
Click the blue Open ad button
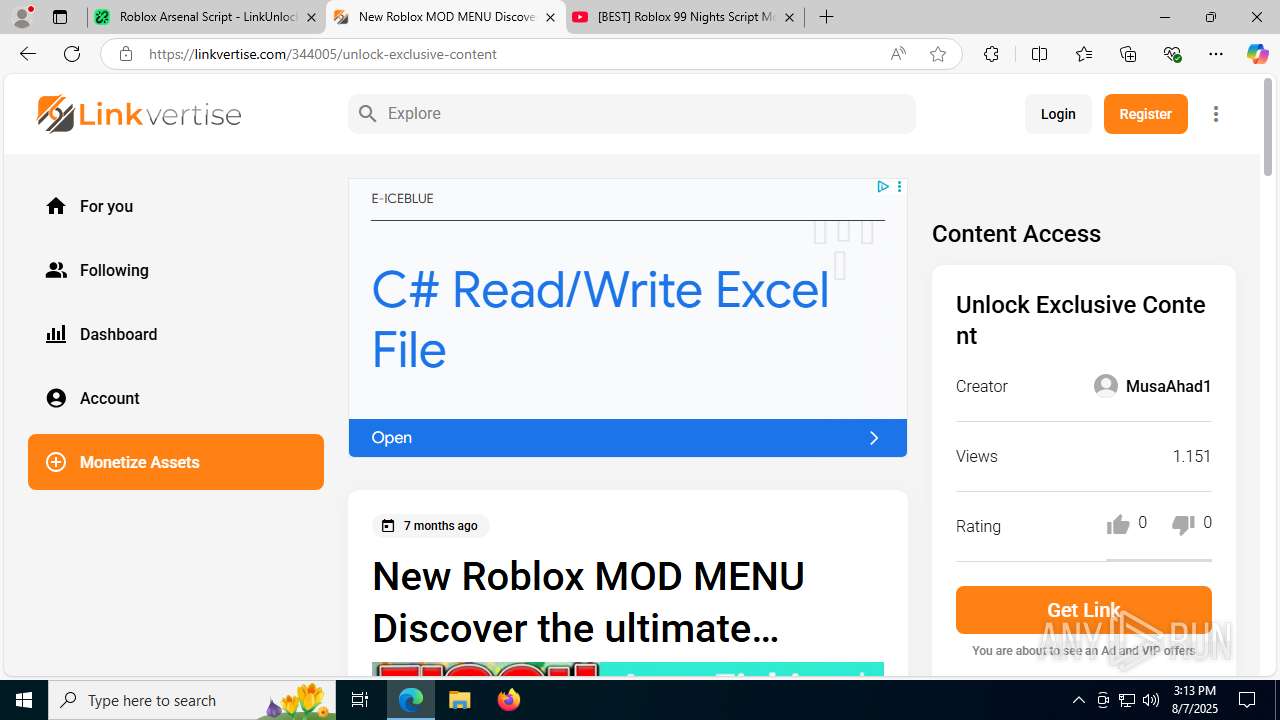pyautogui.click(x=628, y=438)
